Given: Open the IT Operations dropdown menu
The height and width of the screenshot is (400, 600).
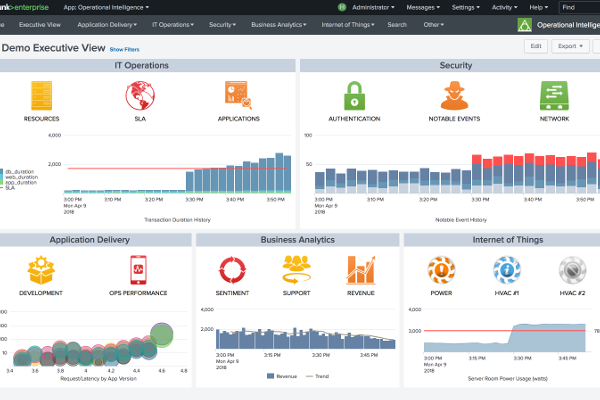Looking at the screenshot, I should pyautogui.click(x=174, y=23).
